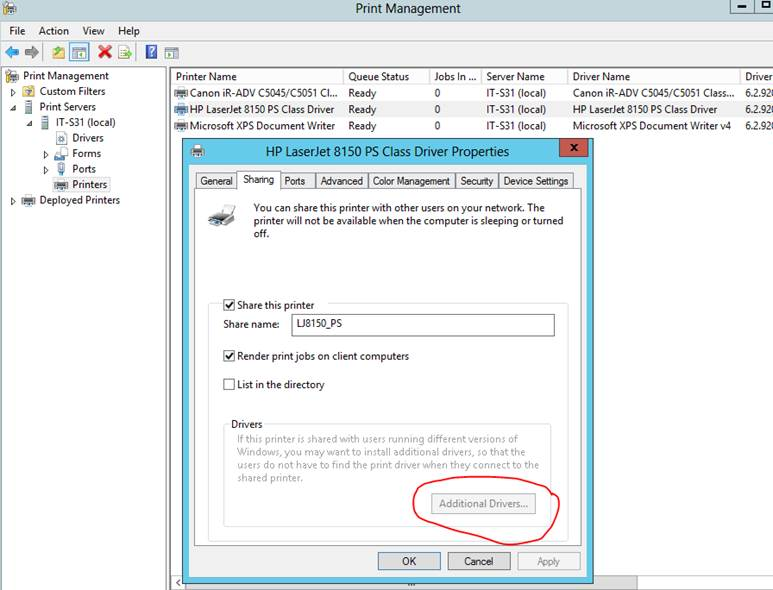This screenshot has width=773, height=590.
Task: Select Print Management root node
Action: (66, 76)
